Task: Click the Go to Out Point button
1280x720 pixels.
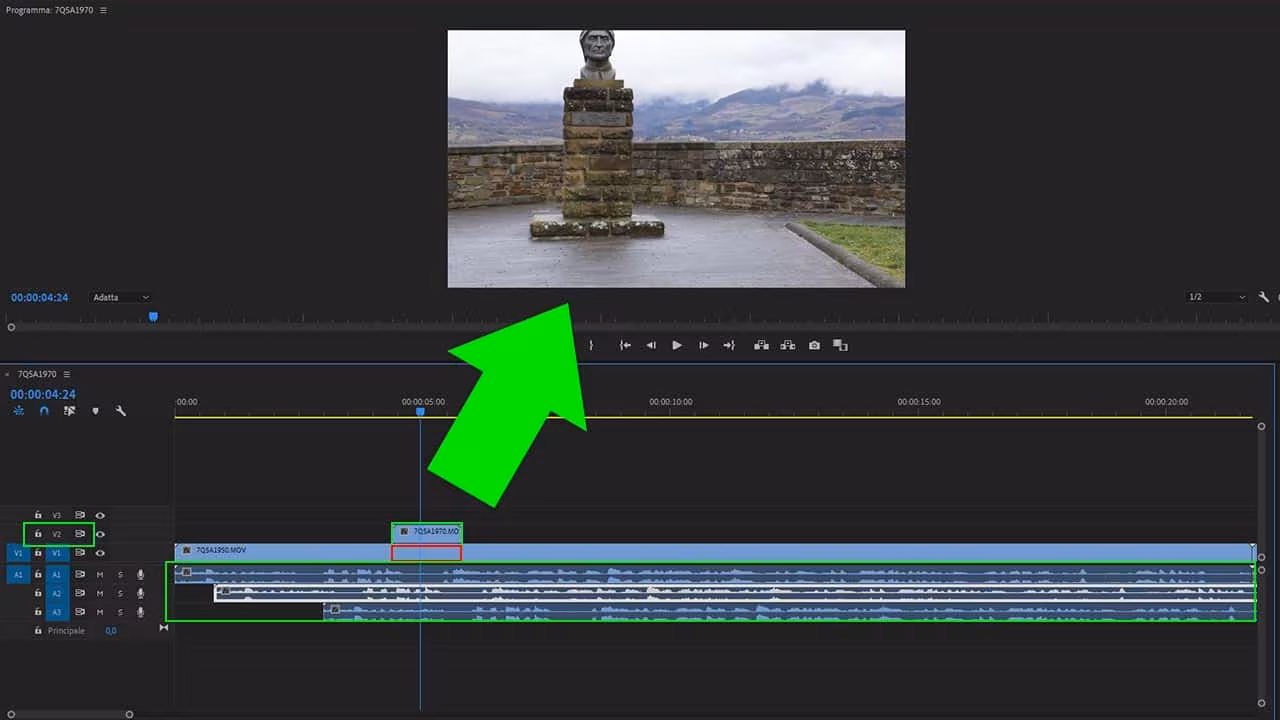Action: (729, 345)
